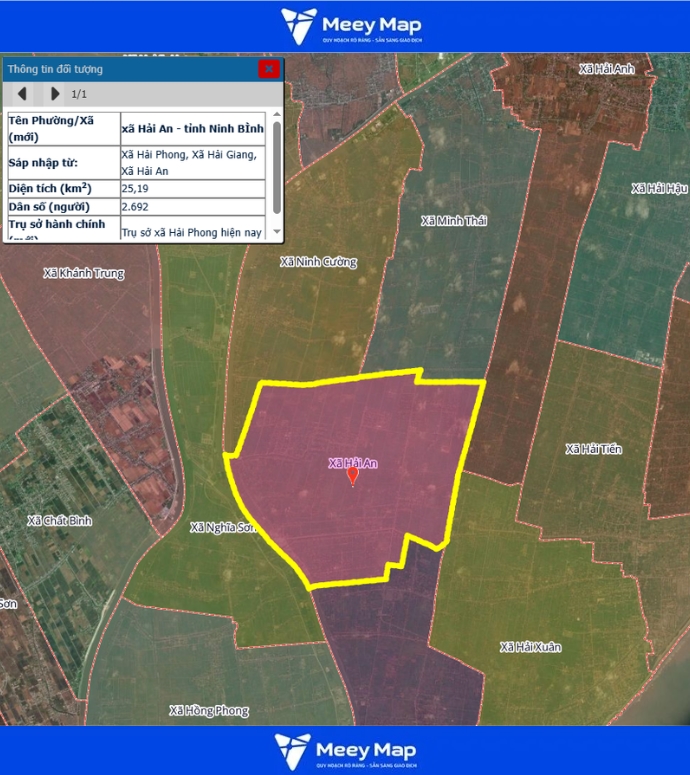
Task: Select the Xã Hồng Phong map region label
Action: click(x=208, y=710)
